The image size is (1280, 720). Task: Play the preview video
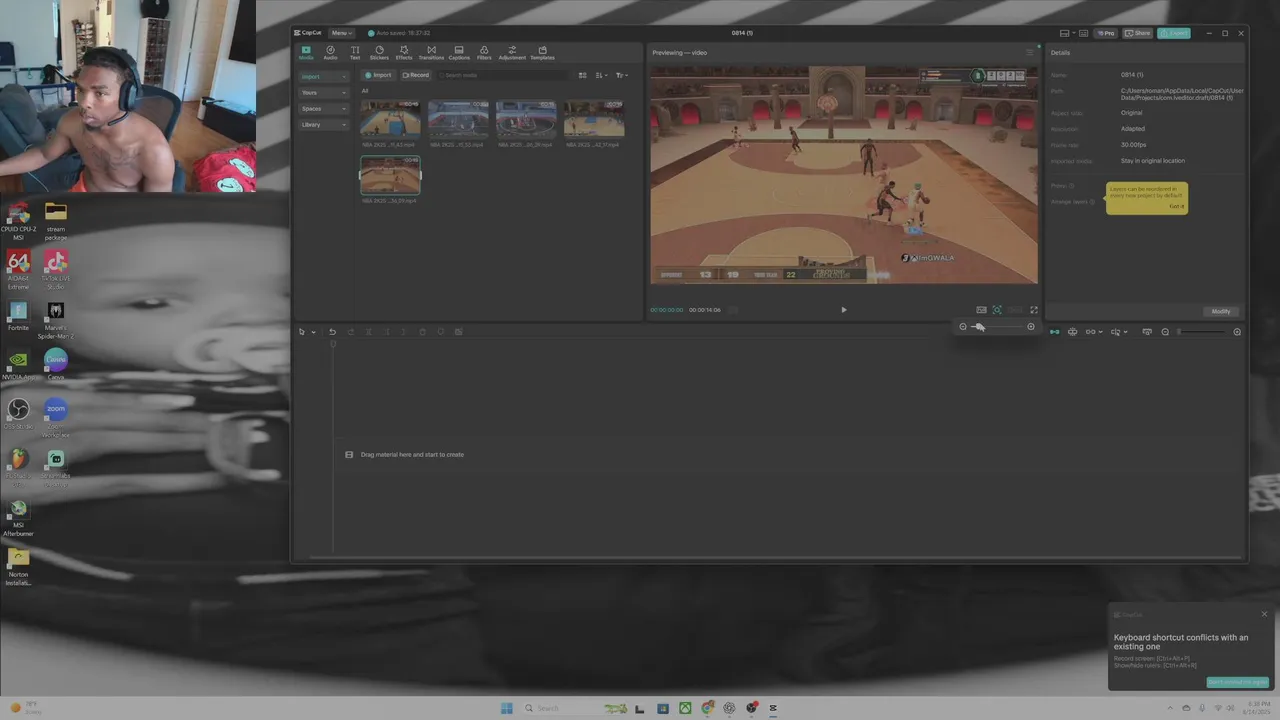(843, 310)
